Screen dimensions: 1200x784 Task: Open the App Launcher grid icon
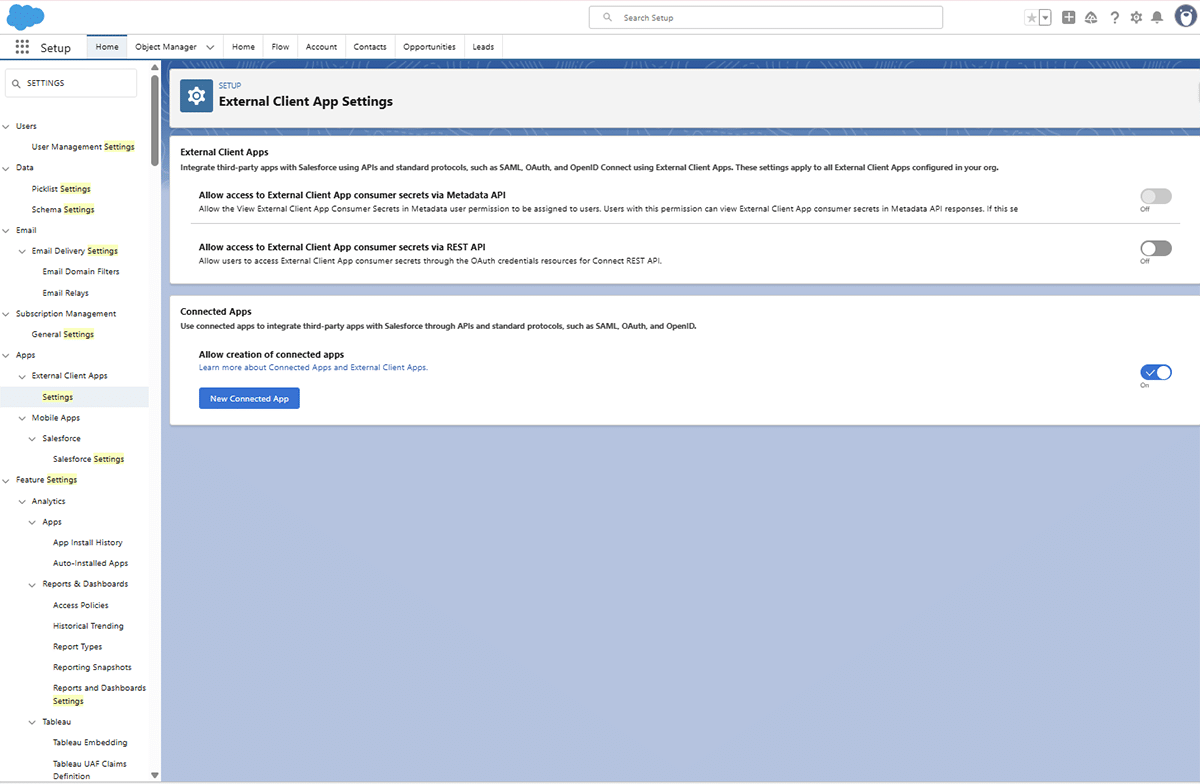[x=22, y=47]
